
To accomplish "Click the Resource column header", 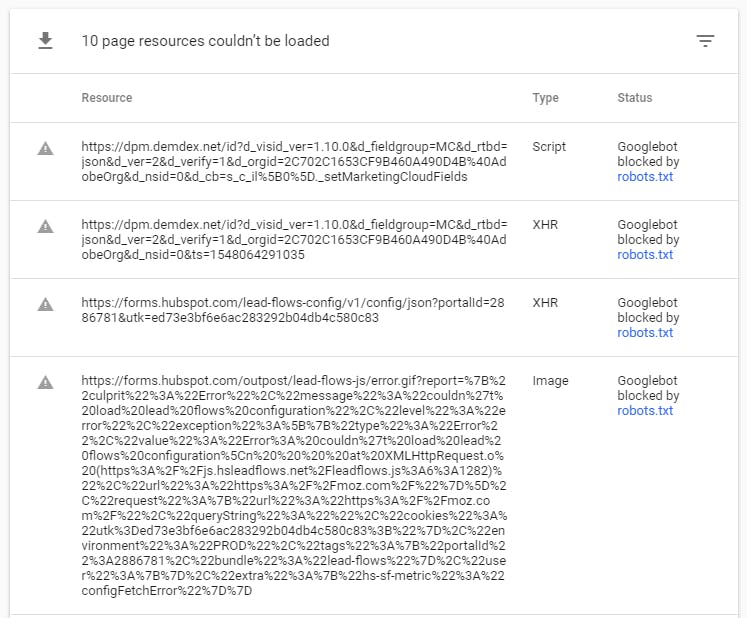I will [x=107, y=98].
